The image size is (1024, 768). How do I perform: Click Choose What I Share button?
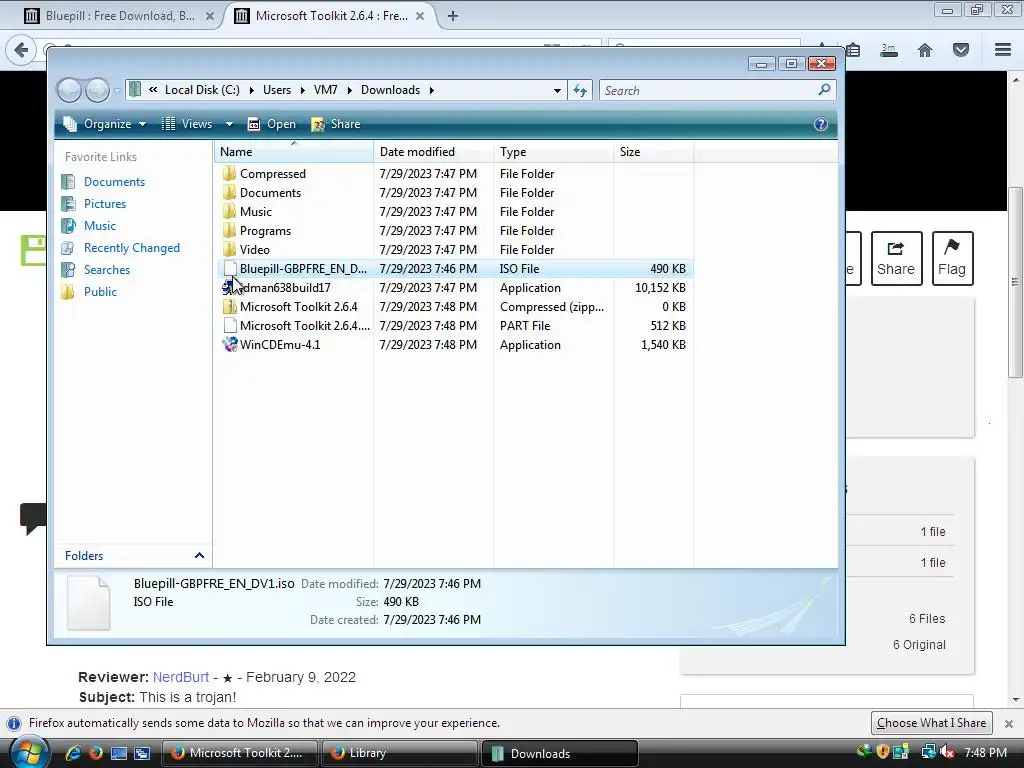931,723
